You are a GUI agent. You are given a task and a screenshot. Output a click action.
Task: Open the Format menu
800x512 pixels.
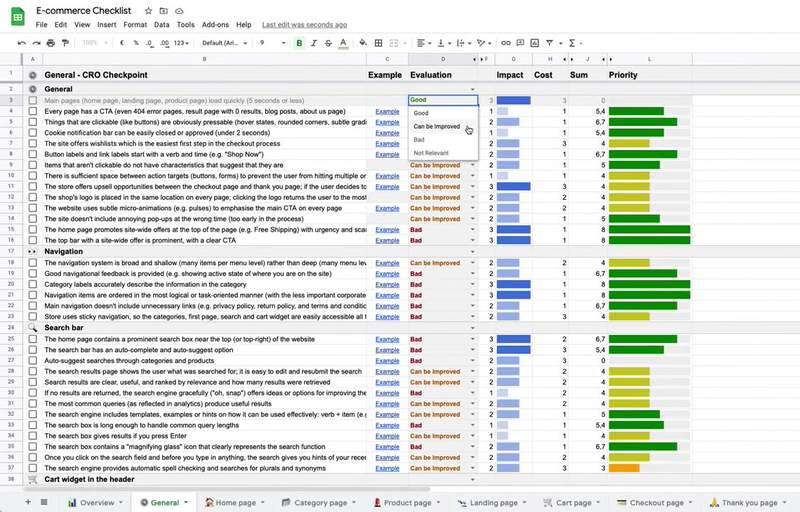point(135,24)
